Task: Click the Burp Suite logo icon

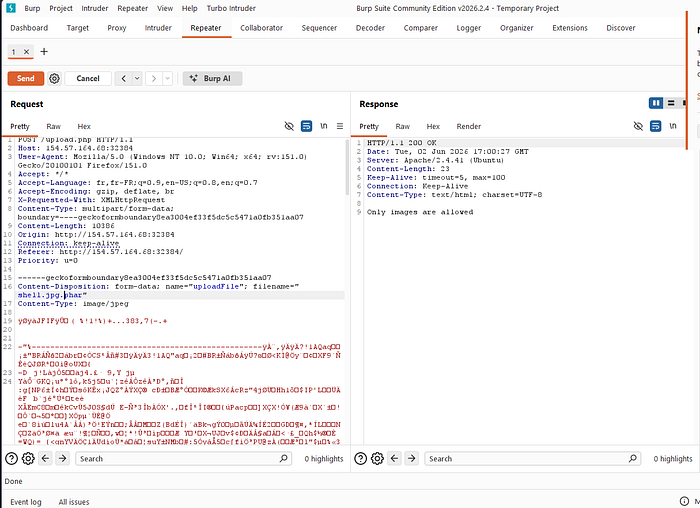Action: pos(11,8)
